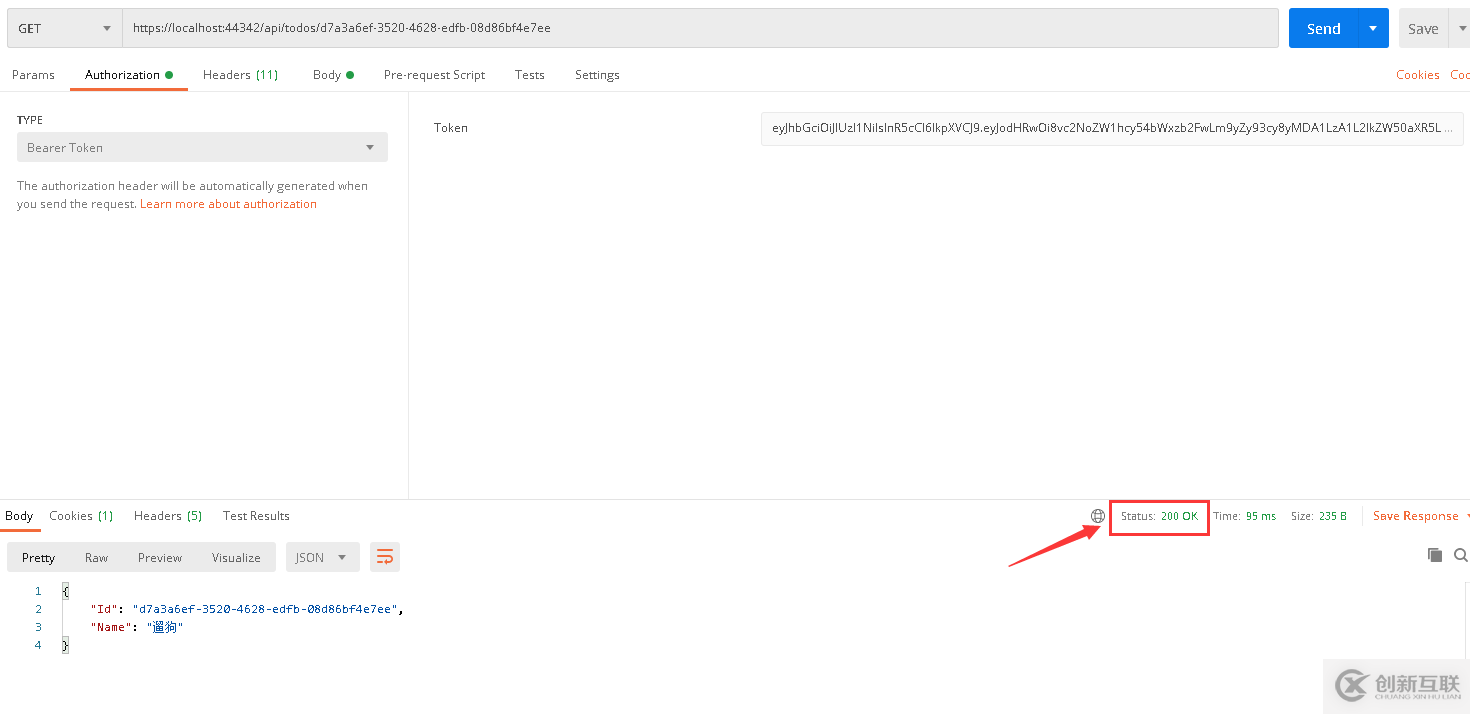Select the Pretty view mode

(x=38, y=558)
